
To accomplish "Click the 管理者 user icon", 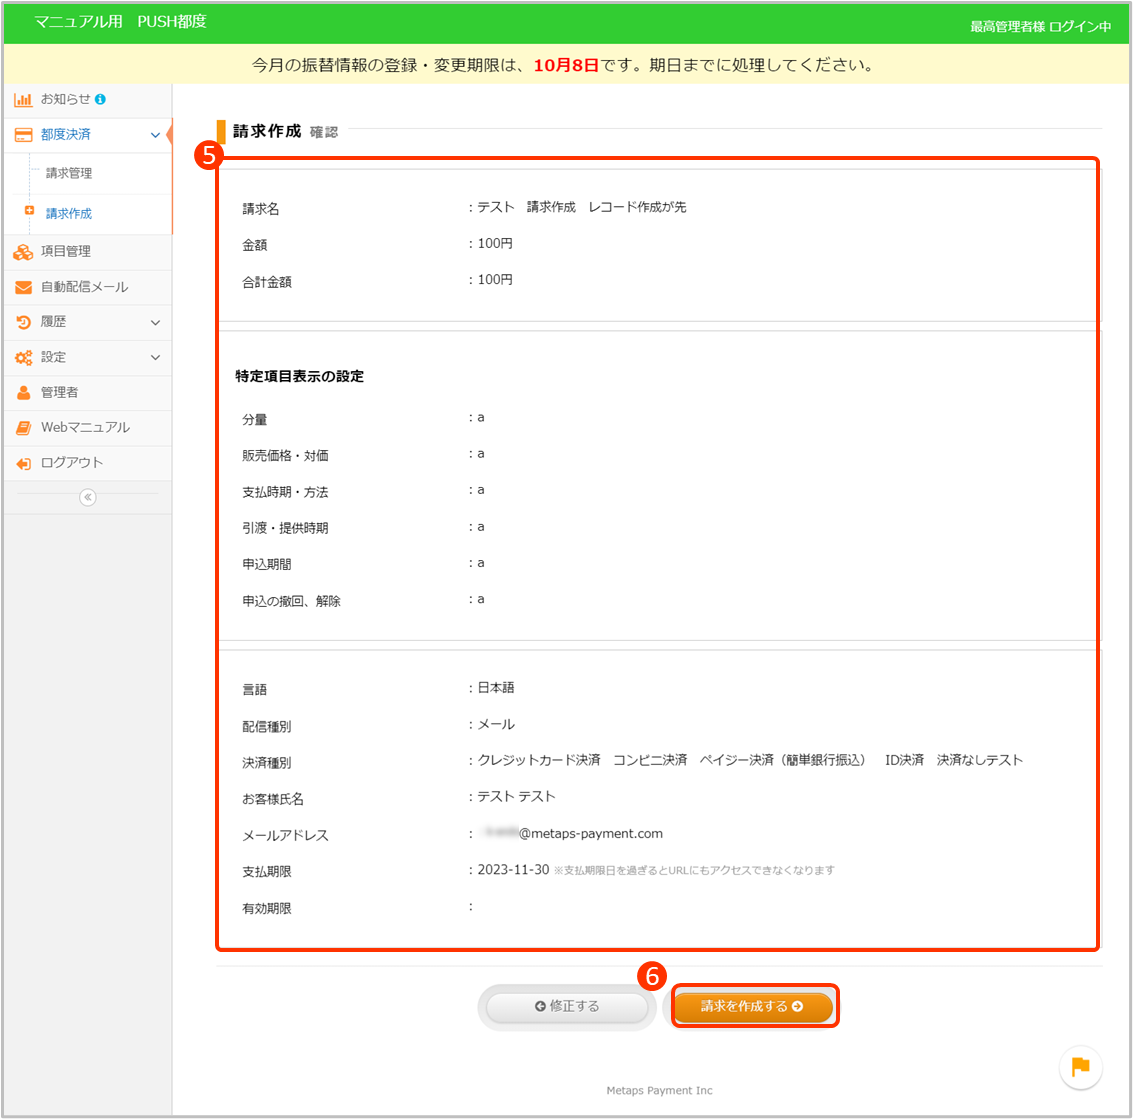I will pos(23,393).
